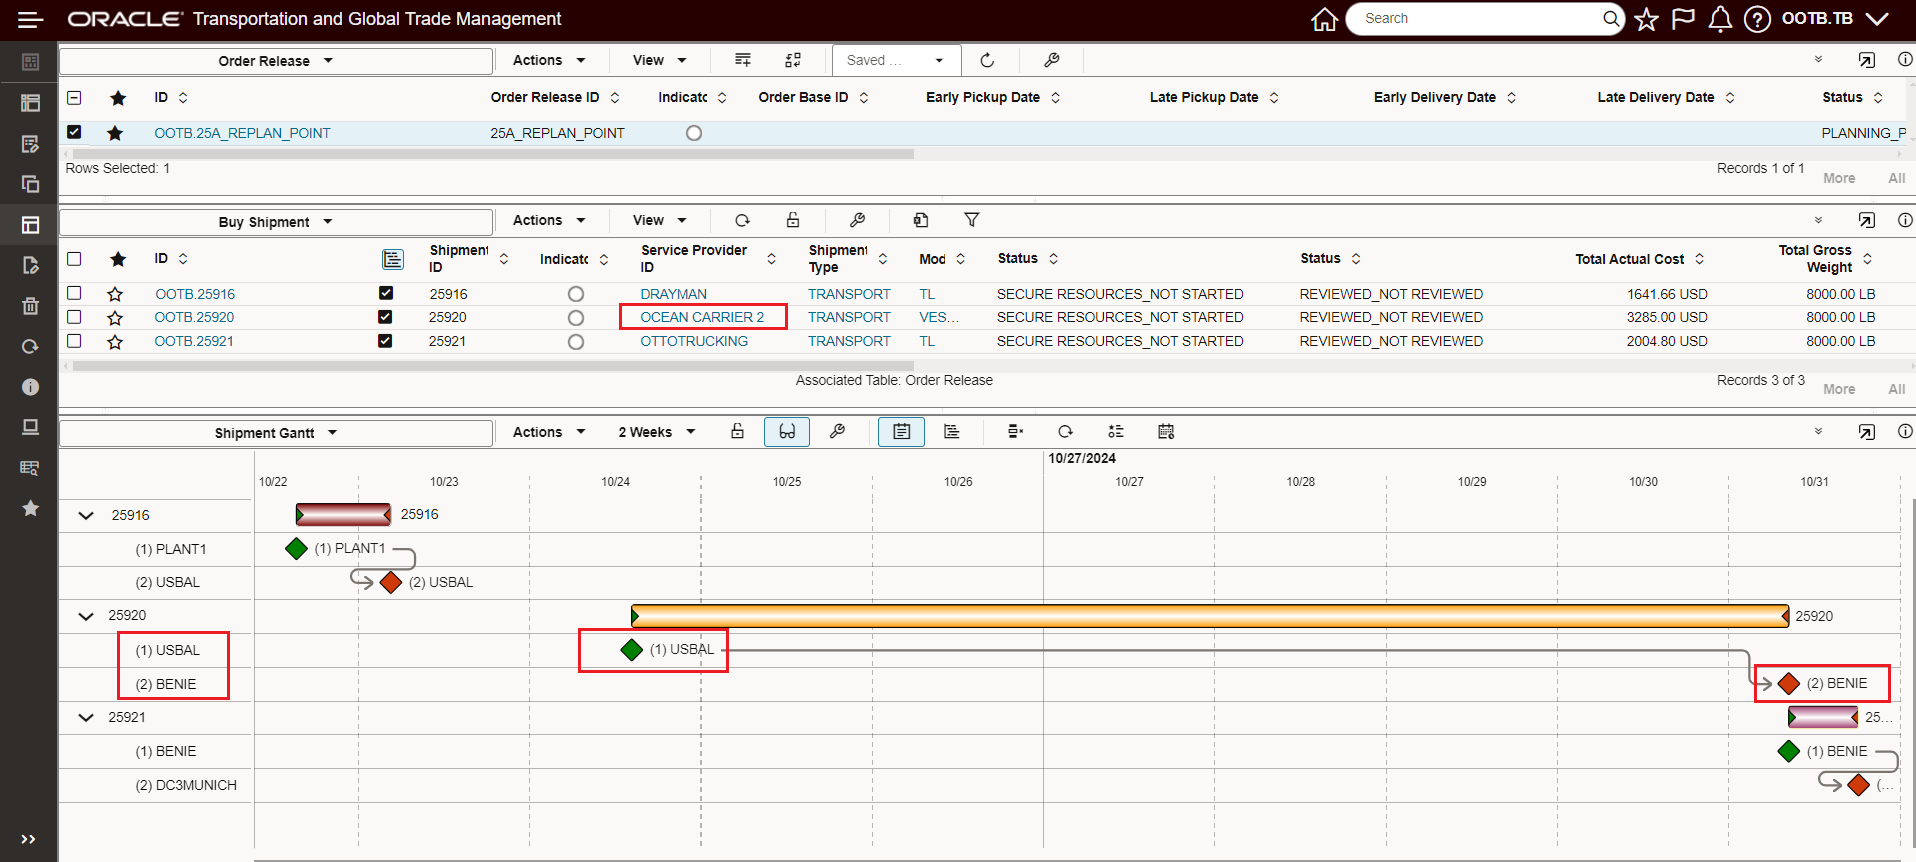Viewport: 1916px width, 862px height.
Task: Go to Home via house icon
Action: [1324, 19]
